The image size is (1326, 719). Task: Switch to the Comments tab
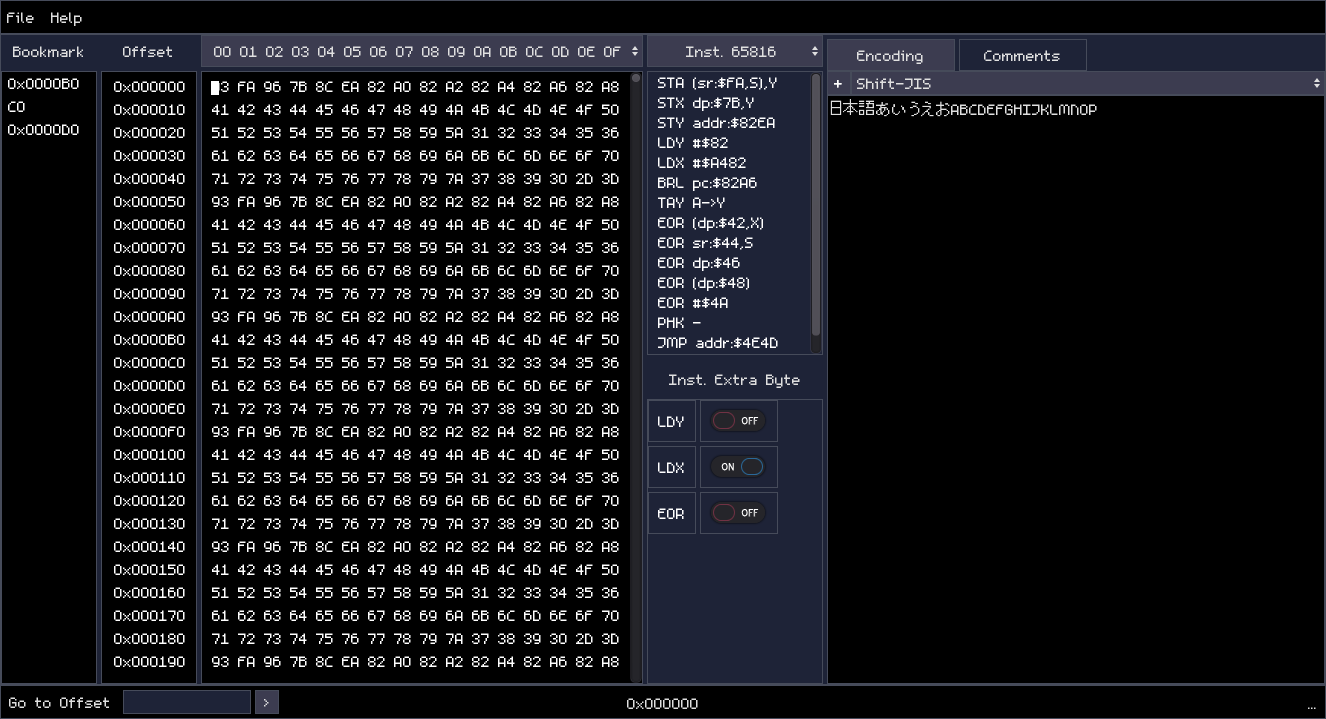click(1021, 56)
